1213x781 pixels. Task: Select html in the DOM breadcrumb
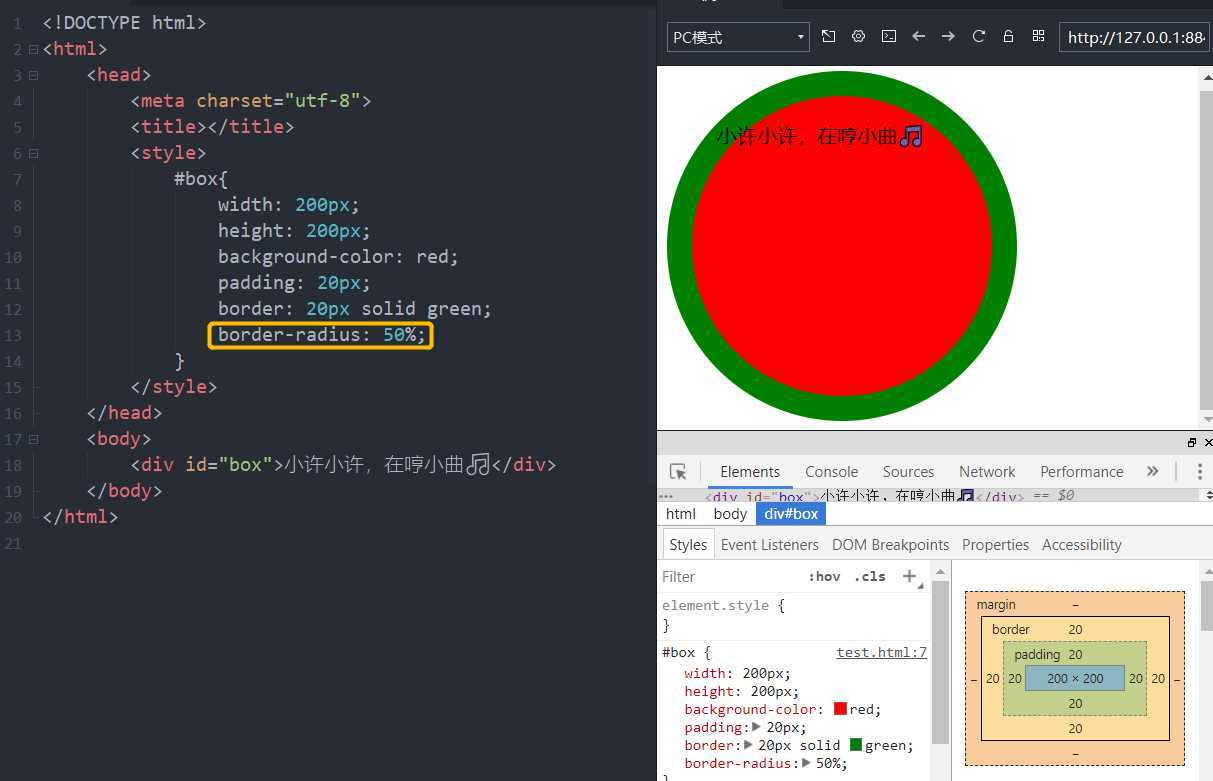point(681,514)
